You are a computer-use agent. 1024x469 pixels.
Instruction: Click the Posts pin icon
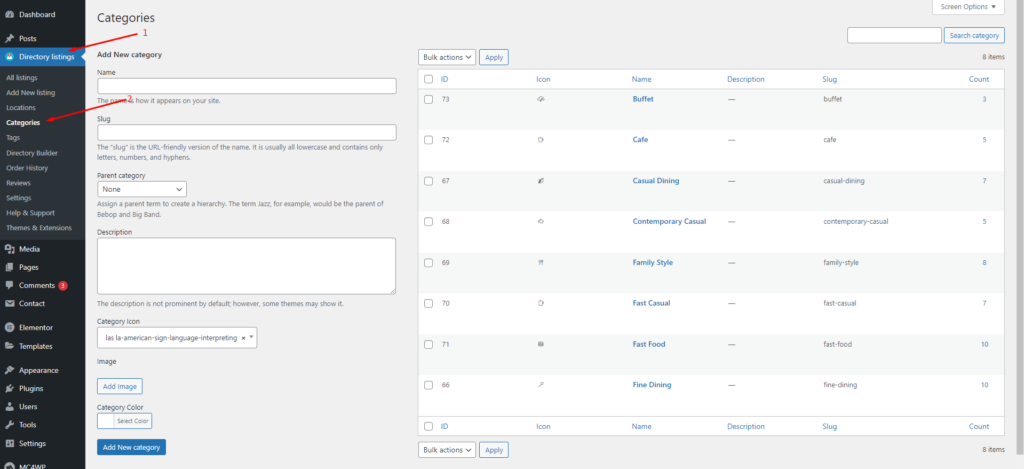(x=10, y=39)
